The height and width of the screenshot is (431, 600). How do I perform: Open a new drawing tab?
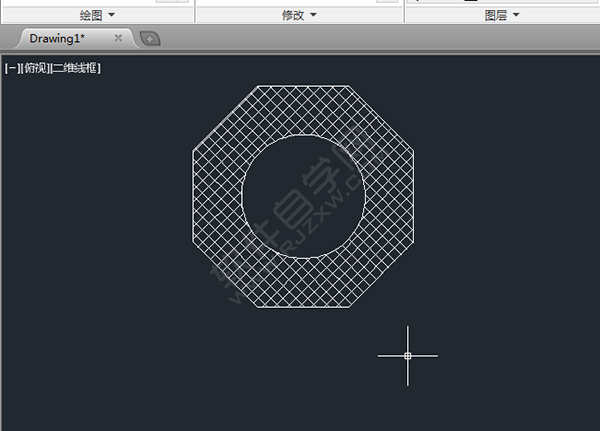pyautogui.click(x=150, y=39)
